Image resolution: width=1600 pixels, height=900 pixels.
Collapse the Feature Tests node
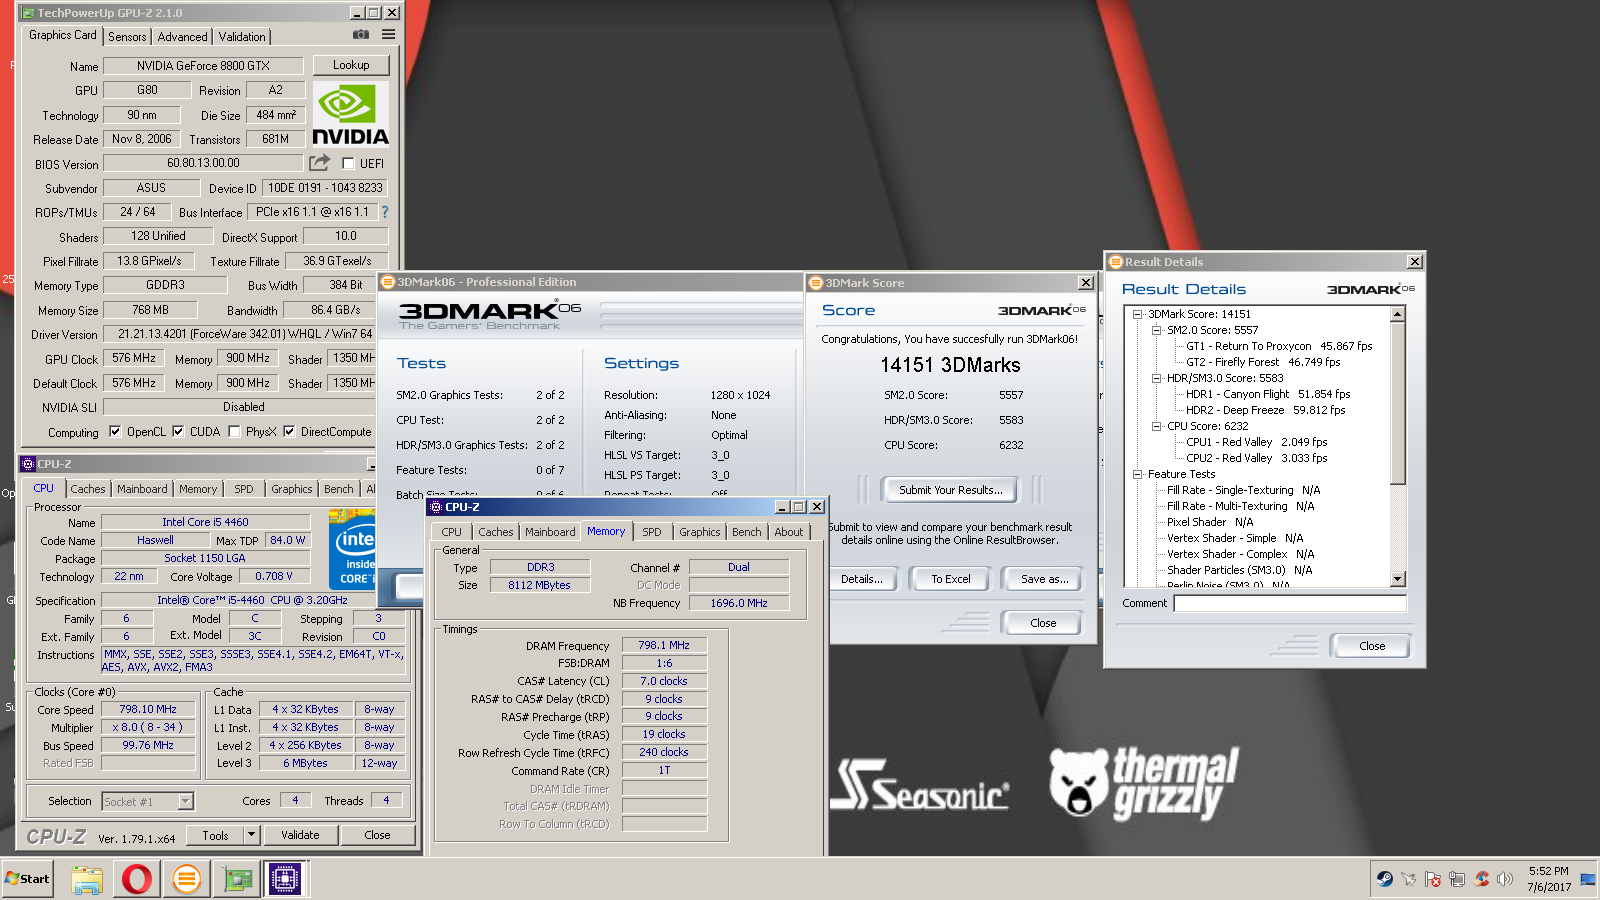pyautogui.click(x=1137, y=474)
